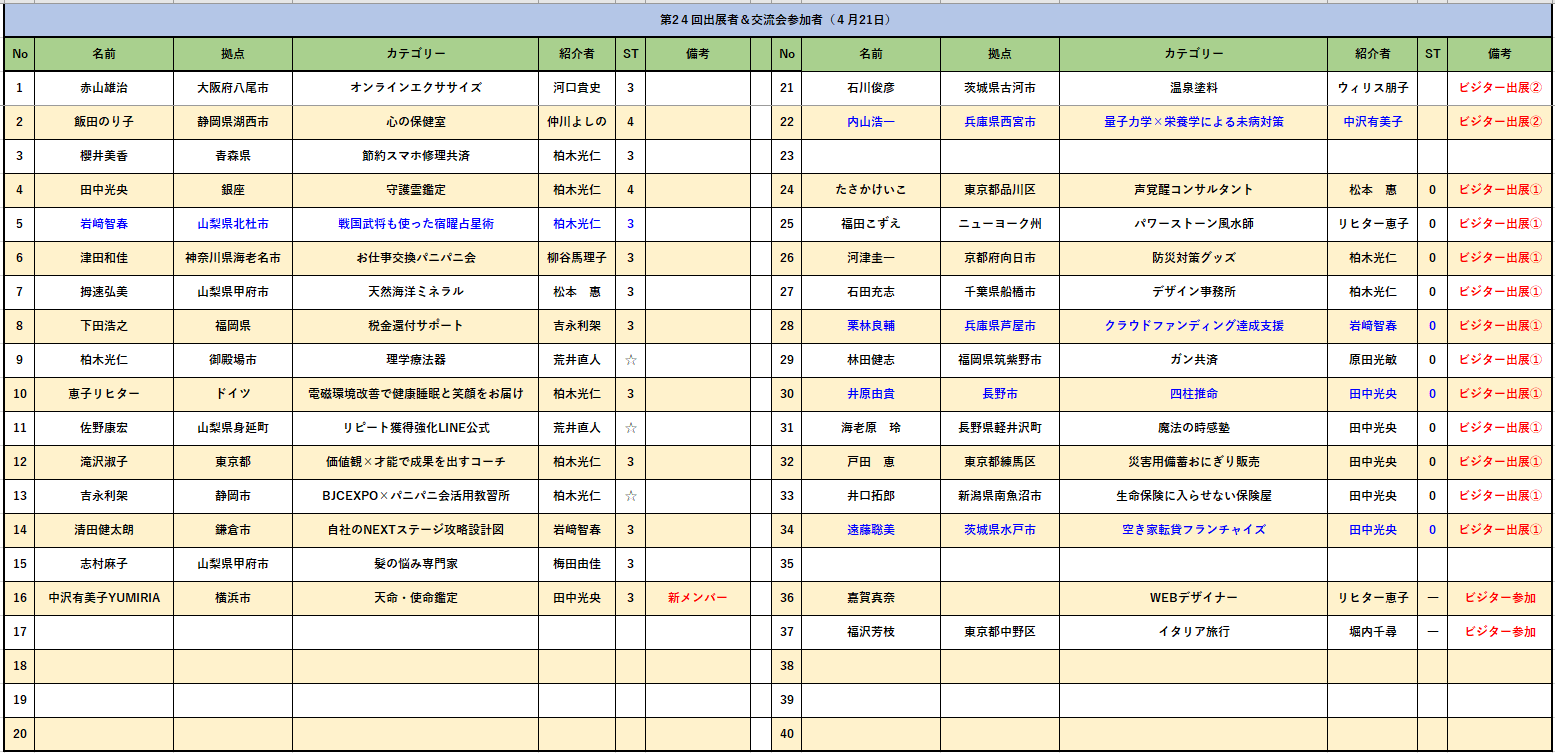Click the blue text cell 岩崎智春 in row 5

coord(104,224)
